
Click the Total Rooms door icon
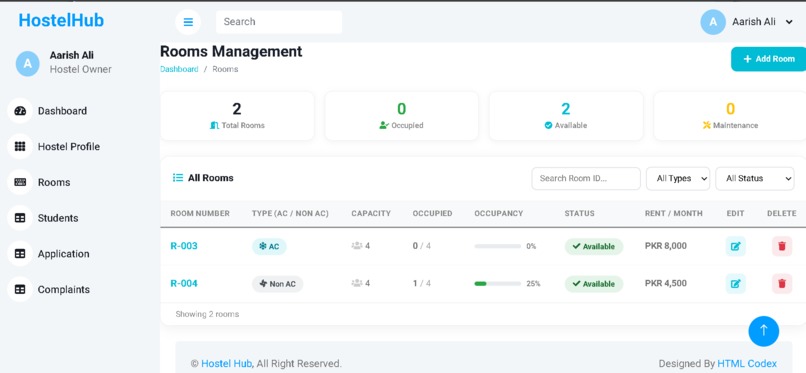214,125
